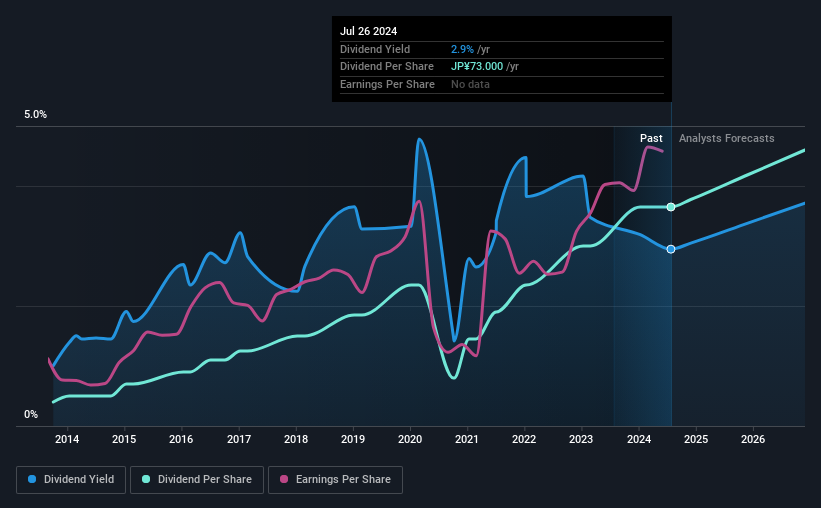Image resolution: width=821 pixels, height=508 pixels.
Task: Click the 2026 x-axis label
Action: (x=753, y=439)
